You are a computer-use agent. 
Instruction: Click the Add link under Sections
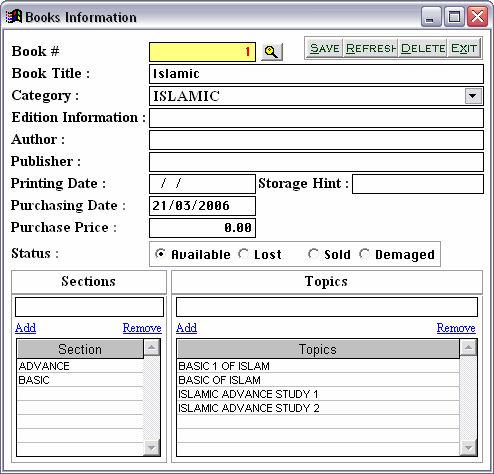point(26,328)
